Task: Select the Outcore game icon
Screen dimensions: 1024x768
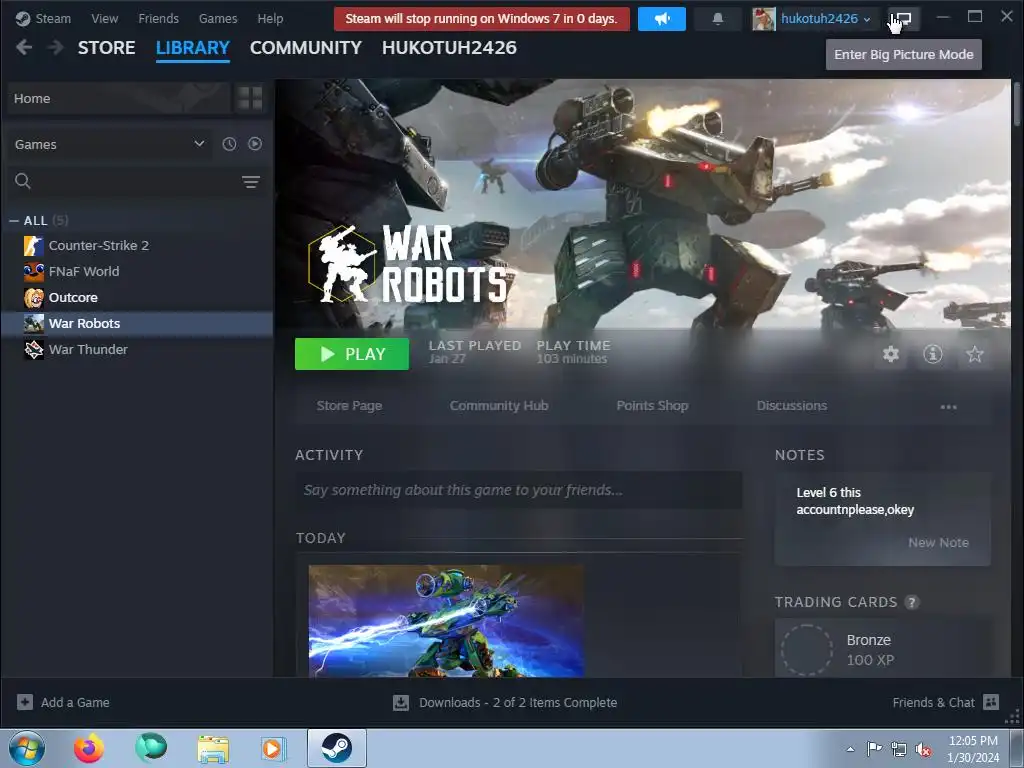Action: pos(34,298)
